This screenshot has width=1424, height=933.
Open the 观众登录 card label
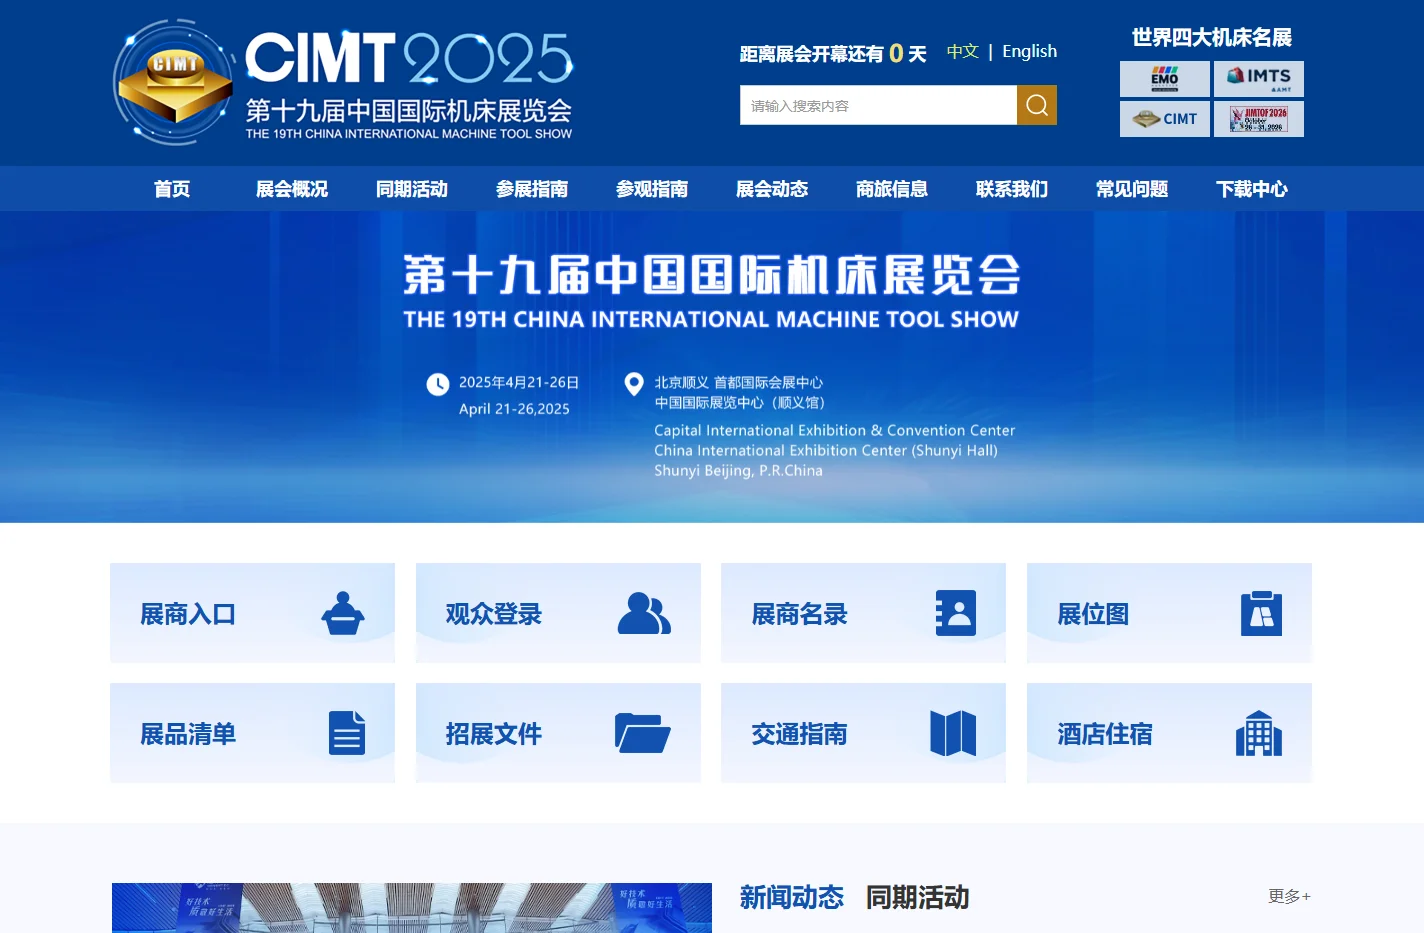click(494, 614)
